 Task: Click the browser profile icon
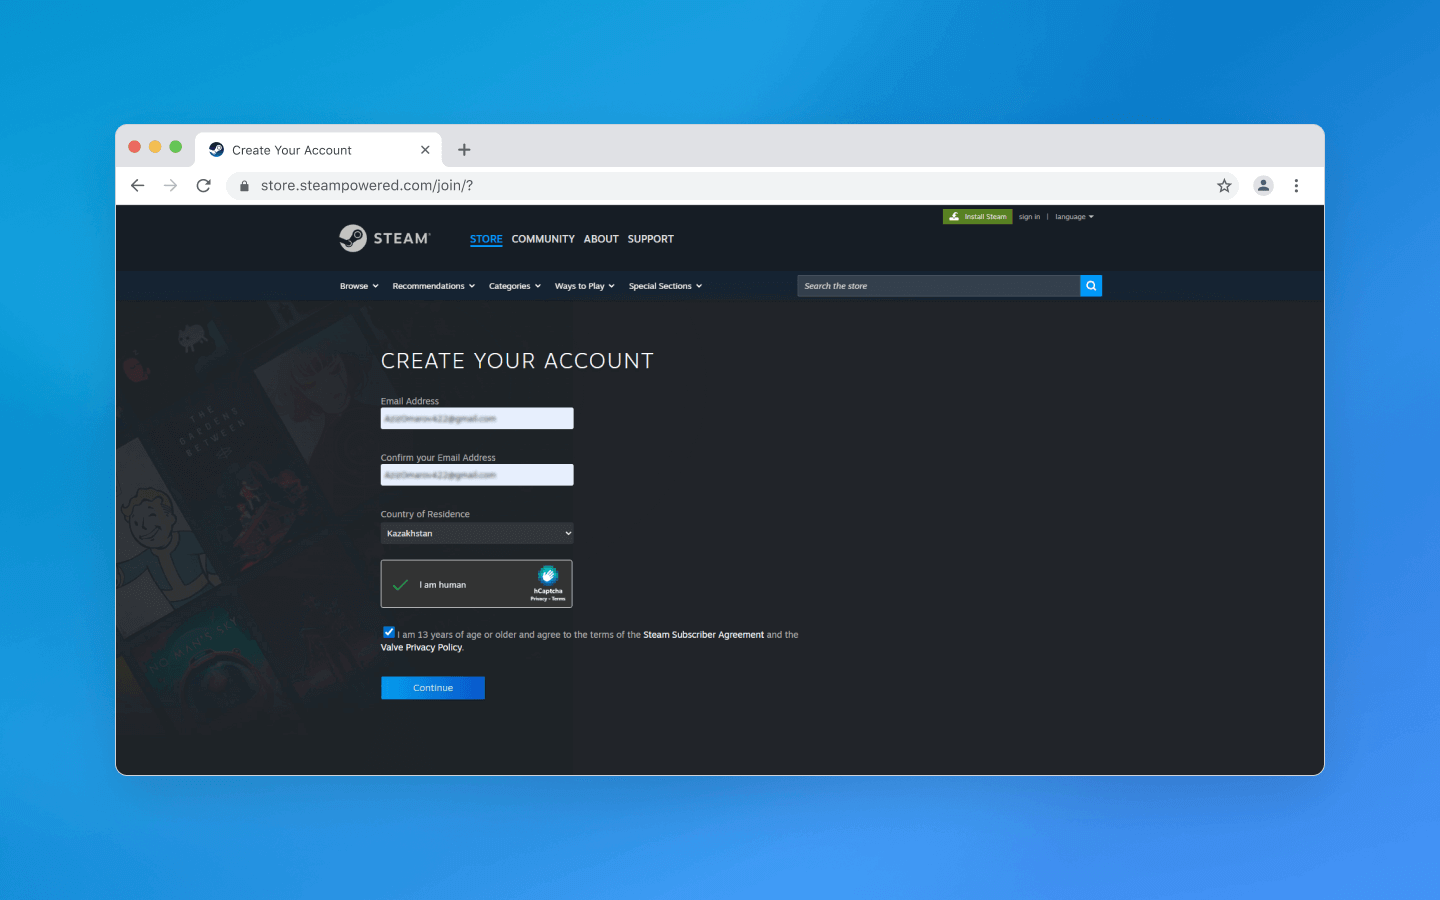(1263, 185)
